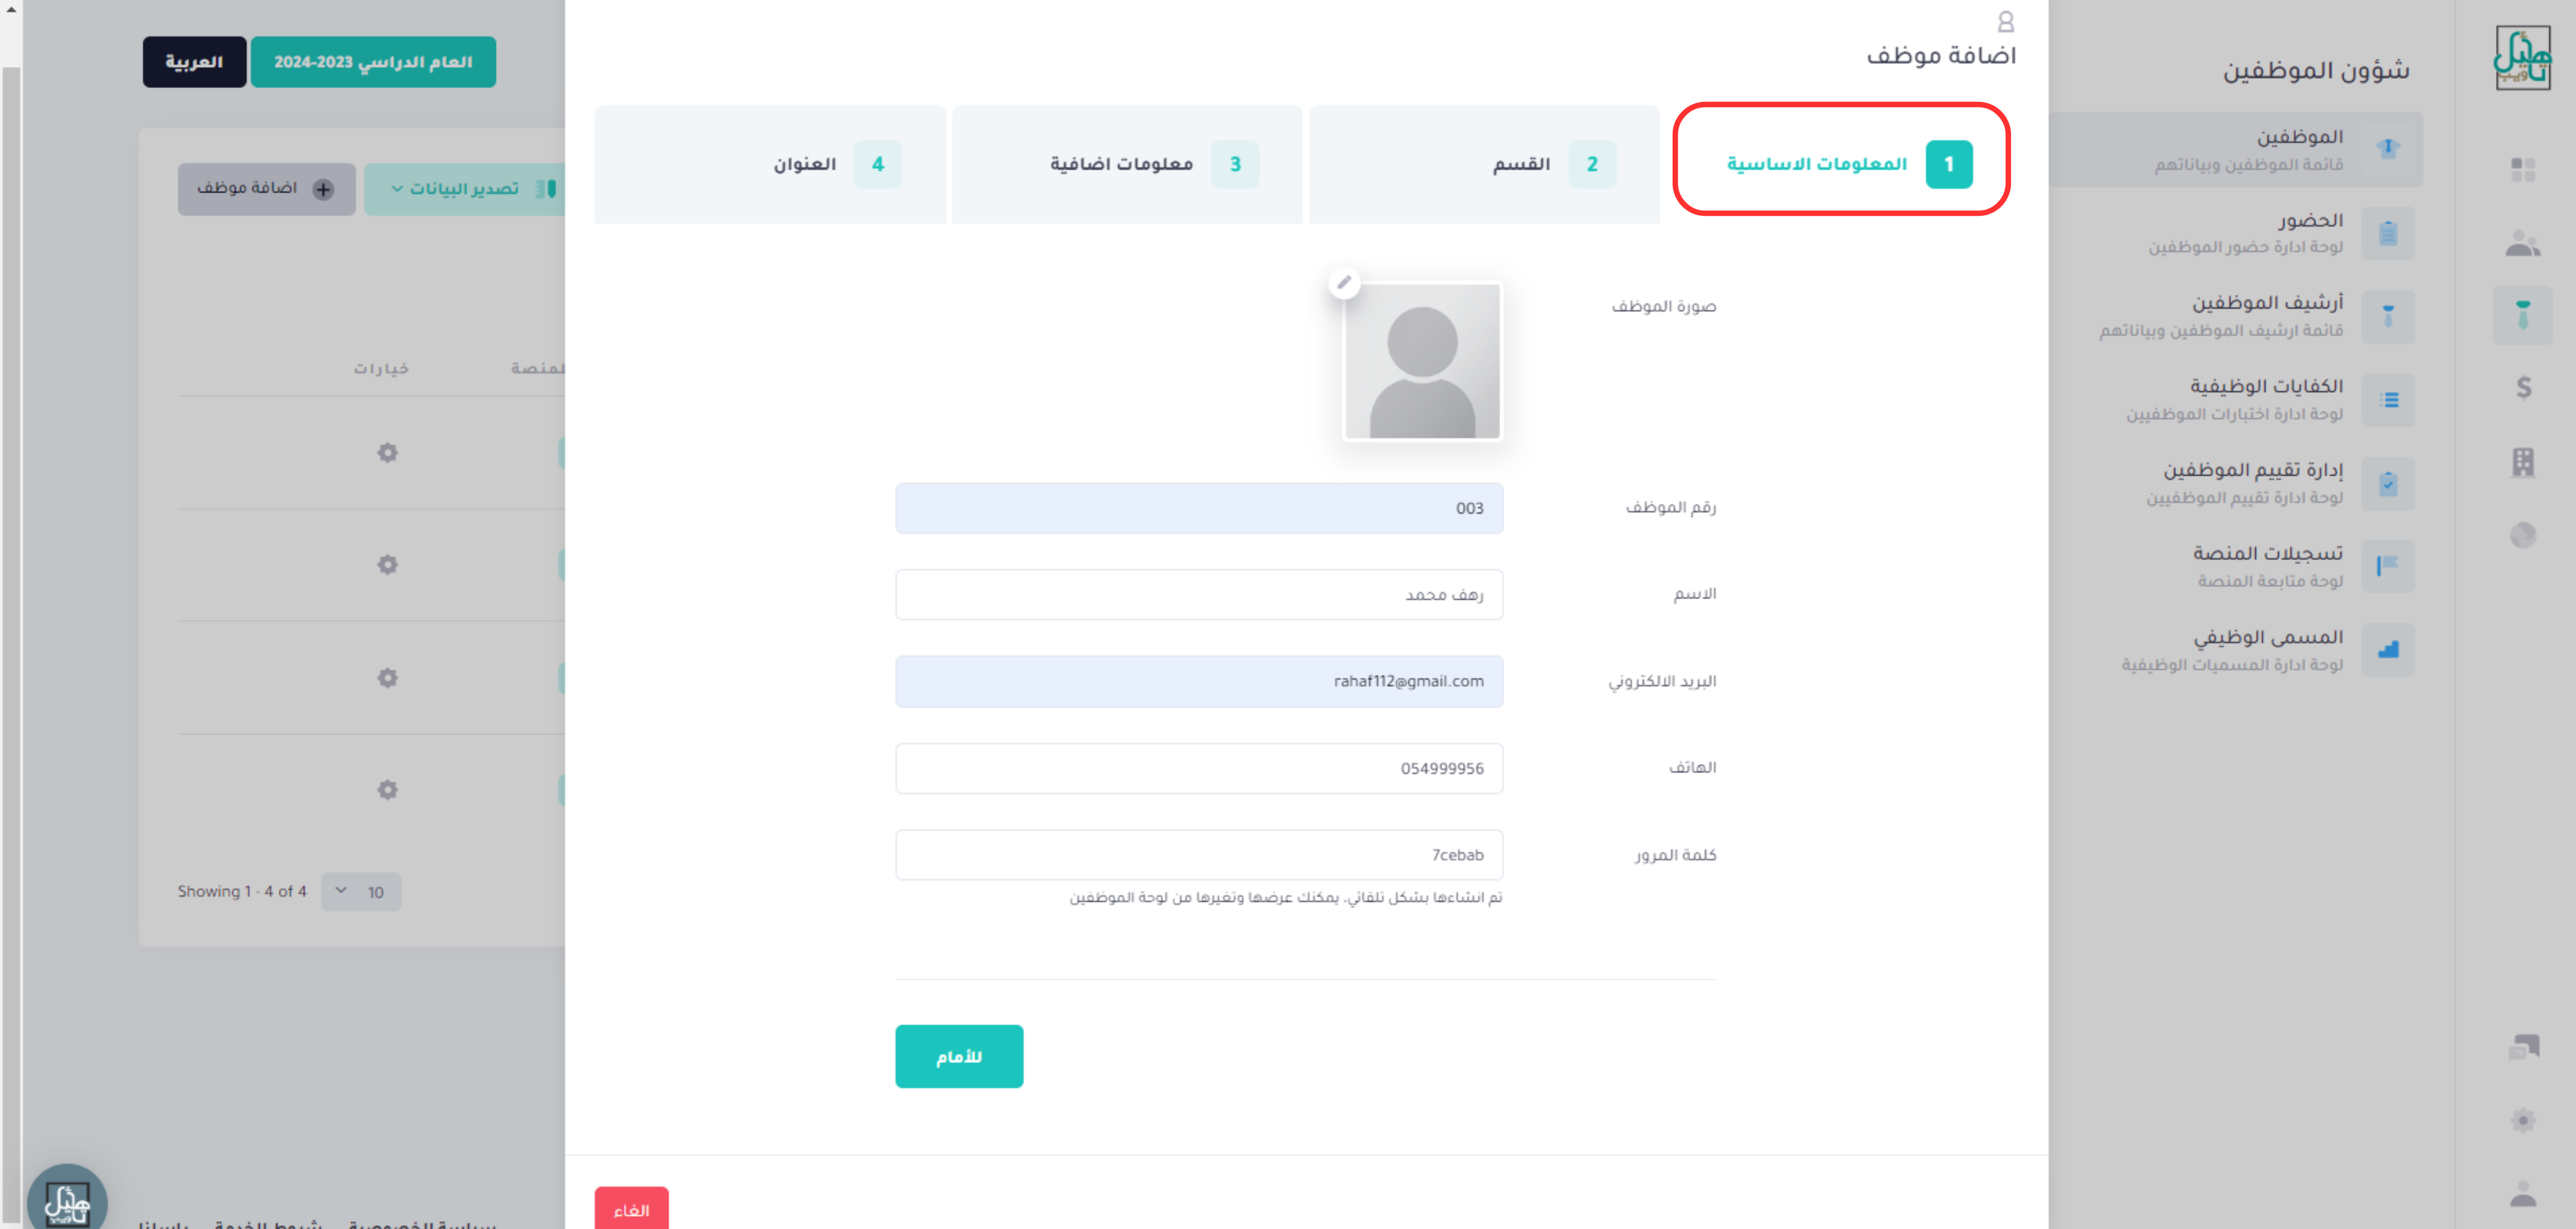This screenshot has height=1229, width=2576.
Task: Open the pie chart reports icon in rail
Action: (2523, 535)
